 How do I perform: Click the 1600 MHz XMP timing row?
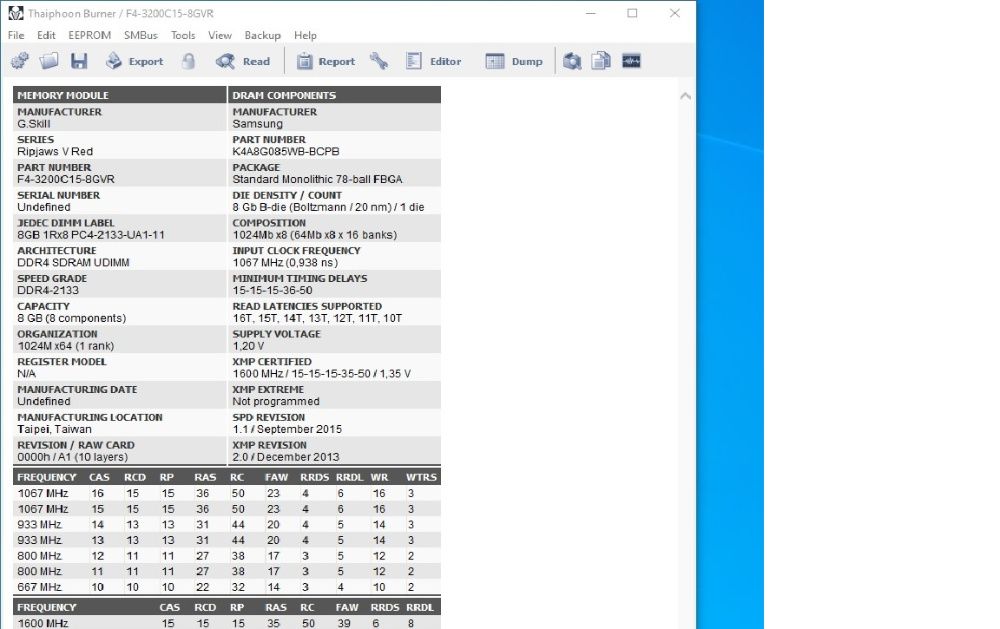pyautogui.click(x=227, y=623)
